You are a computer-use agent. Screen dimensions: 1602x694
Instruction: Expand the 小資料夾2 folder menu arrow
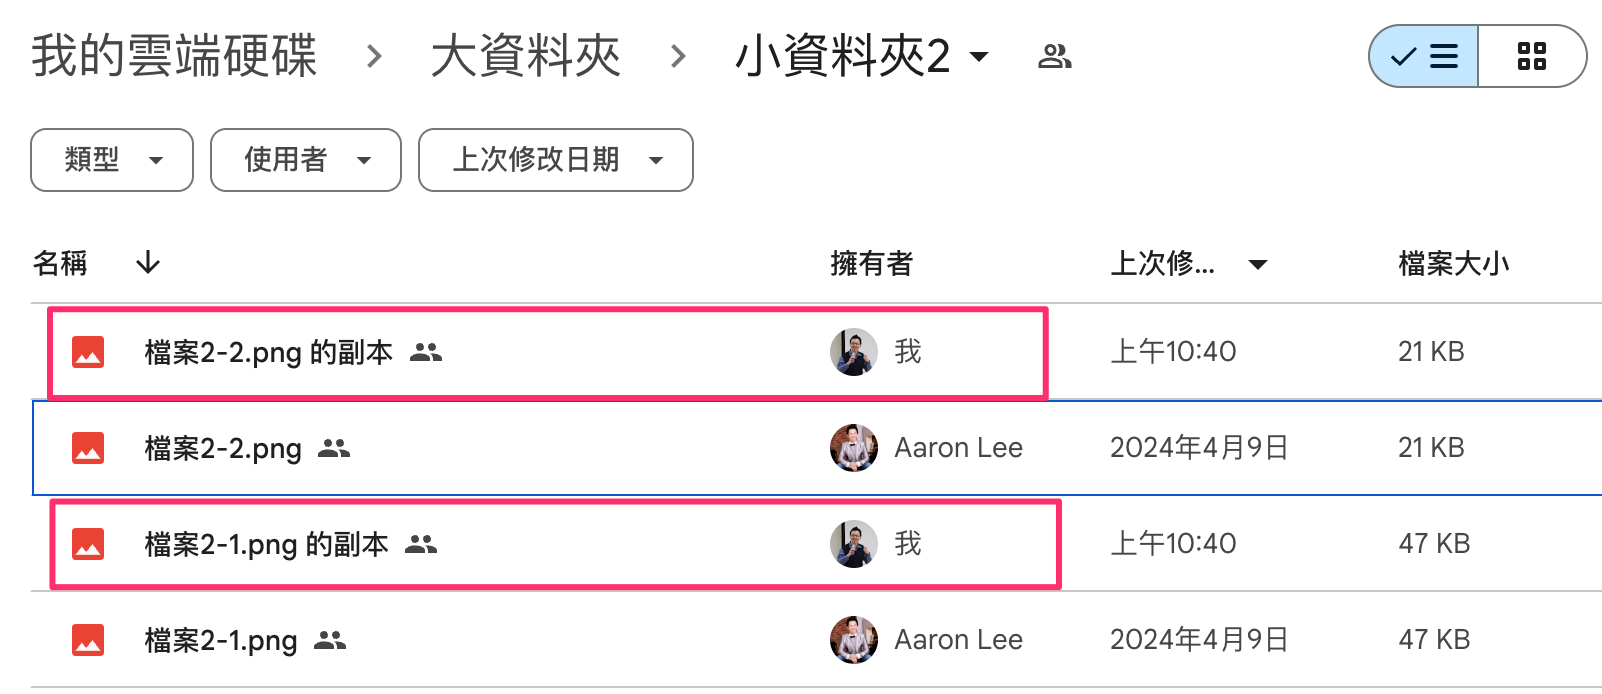[x=980, y=57]
